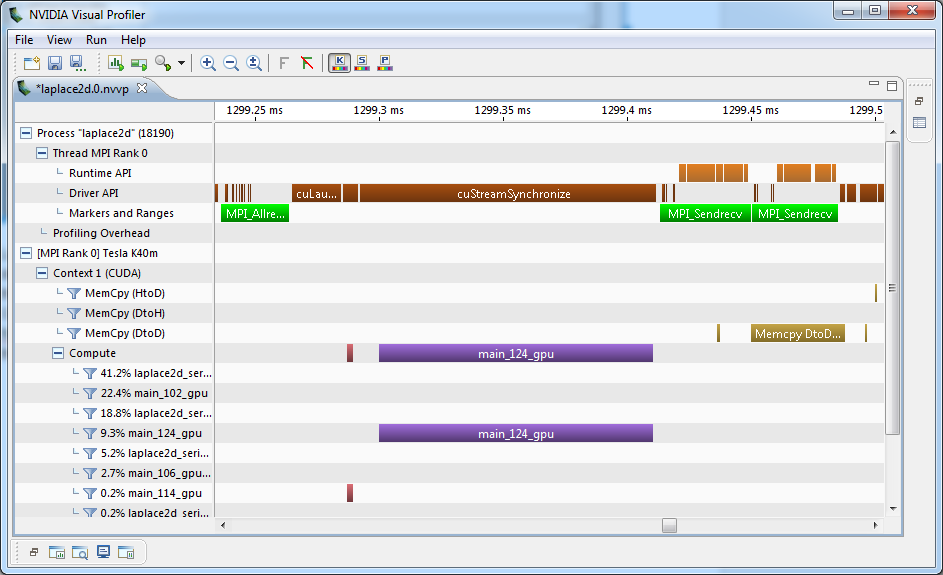This screenshot has height=575, width=943.
Task: Click the horizontal timeline scrollbar thumb
Action: click(669, 525)
